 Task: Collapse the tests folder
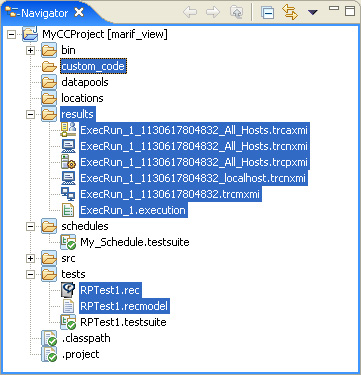31,274
